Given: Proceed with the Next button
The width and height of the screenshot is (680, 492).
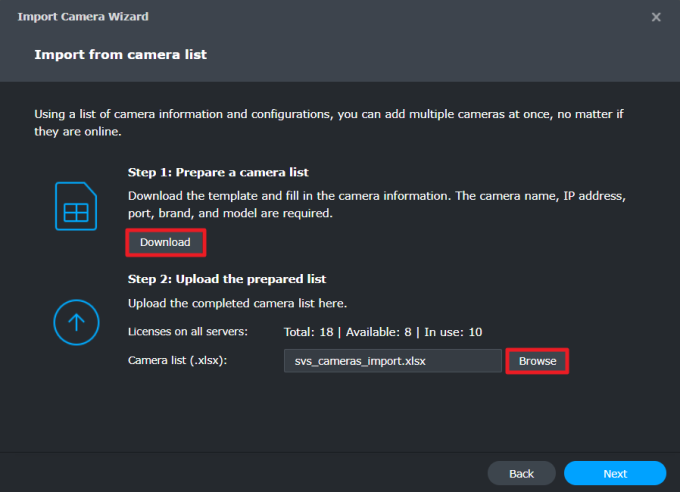Looking at the screenshot, I should (x=614, y=473).
